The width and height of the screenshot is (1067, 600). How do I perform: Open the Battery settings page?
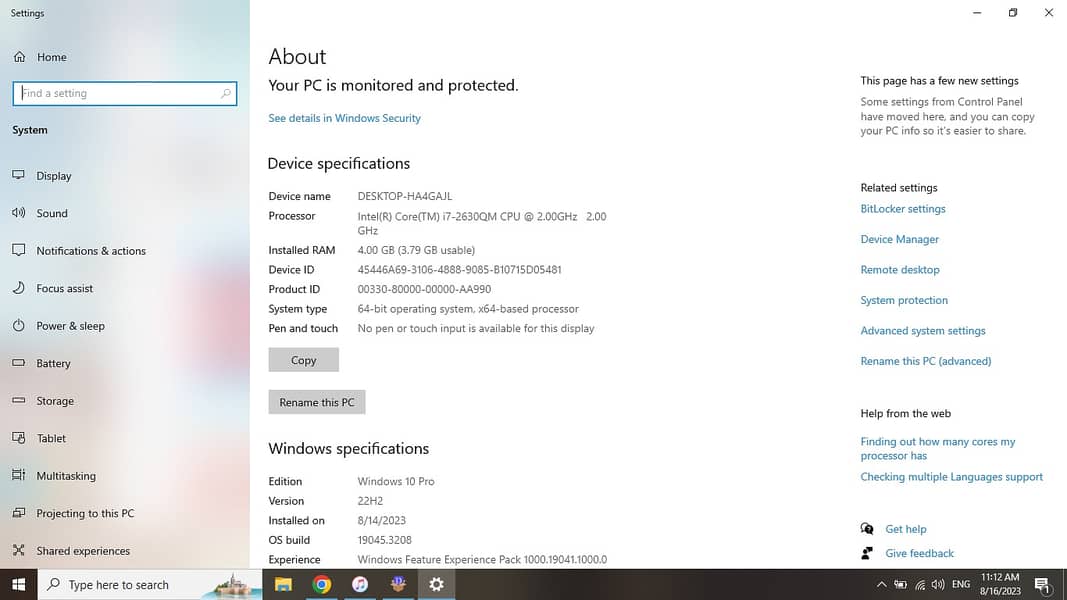[x=53, y=364]
